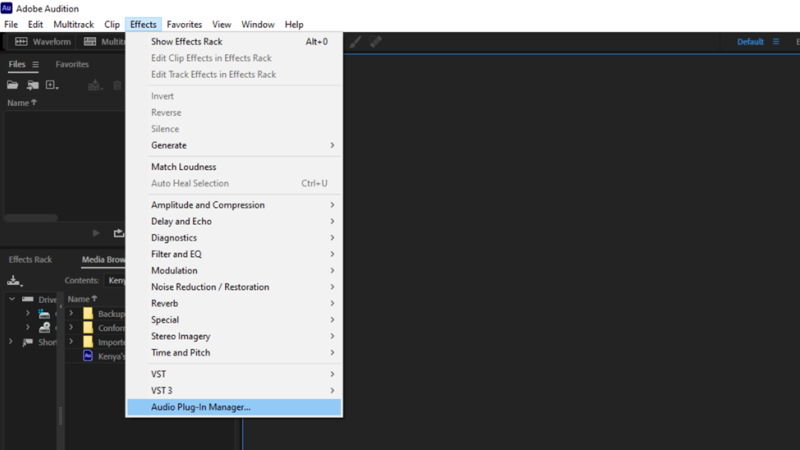This screenshot has width=800, height=450.
Task: Open the Favorites menu in menu bar
Action: [184, 24]
